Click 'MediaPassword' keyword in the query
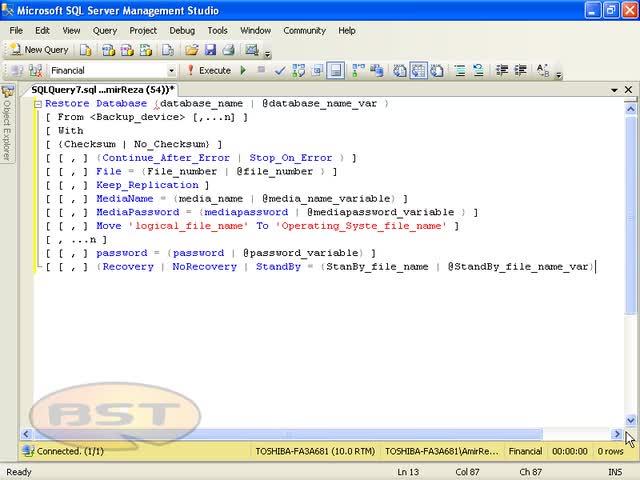640x480 pixels. click(138, 212)
